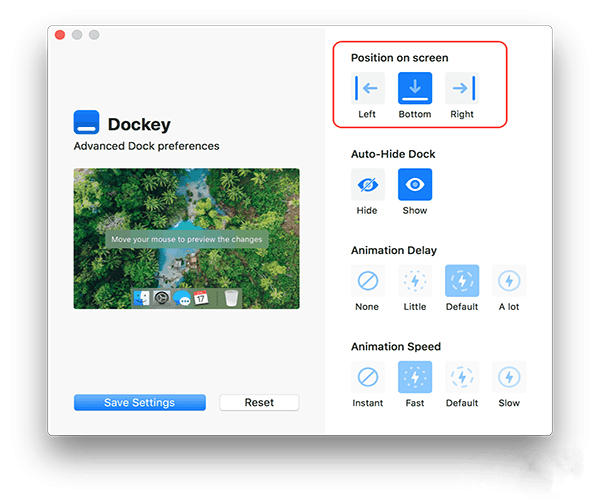Screen dimensions: 600x500
Task: Click Calendar icon in preview dock
Action: [x=201, y=298]
